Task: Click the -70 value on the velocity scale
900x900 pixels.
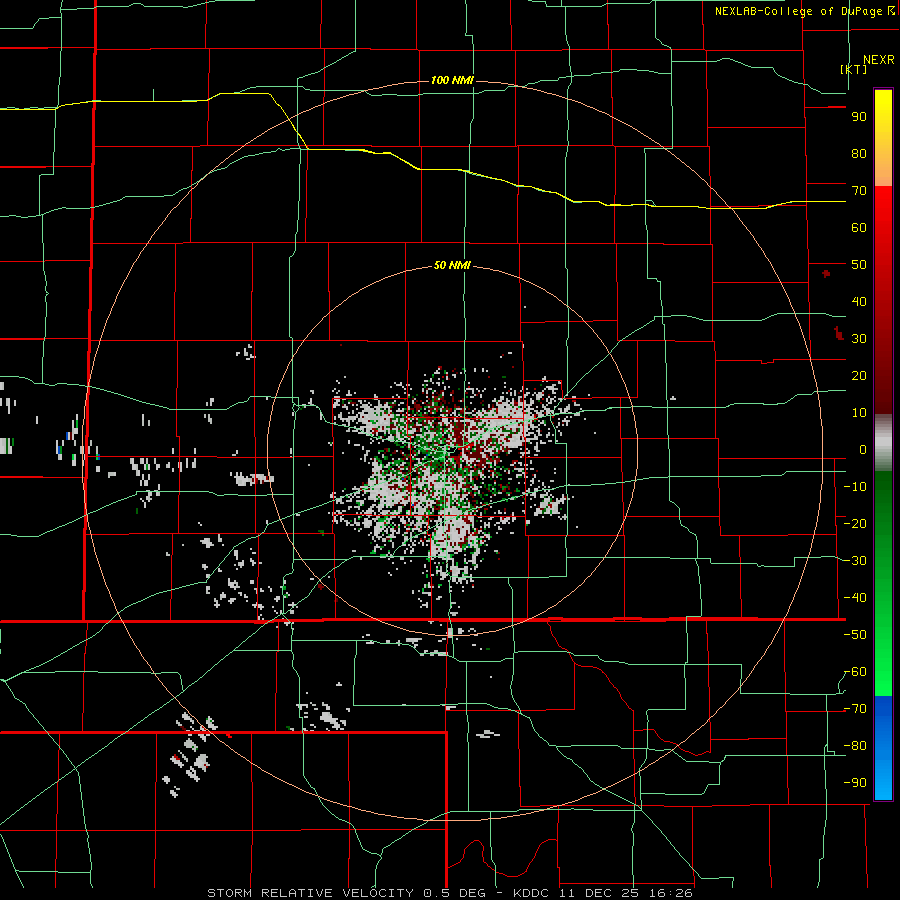Action: coord(855,709)
